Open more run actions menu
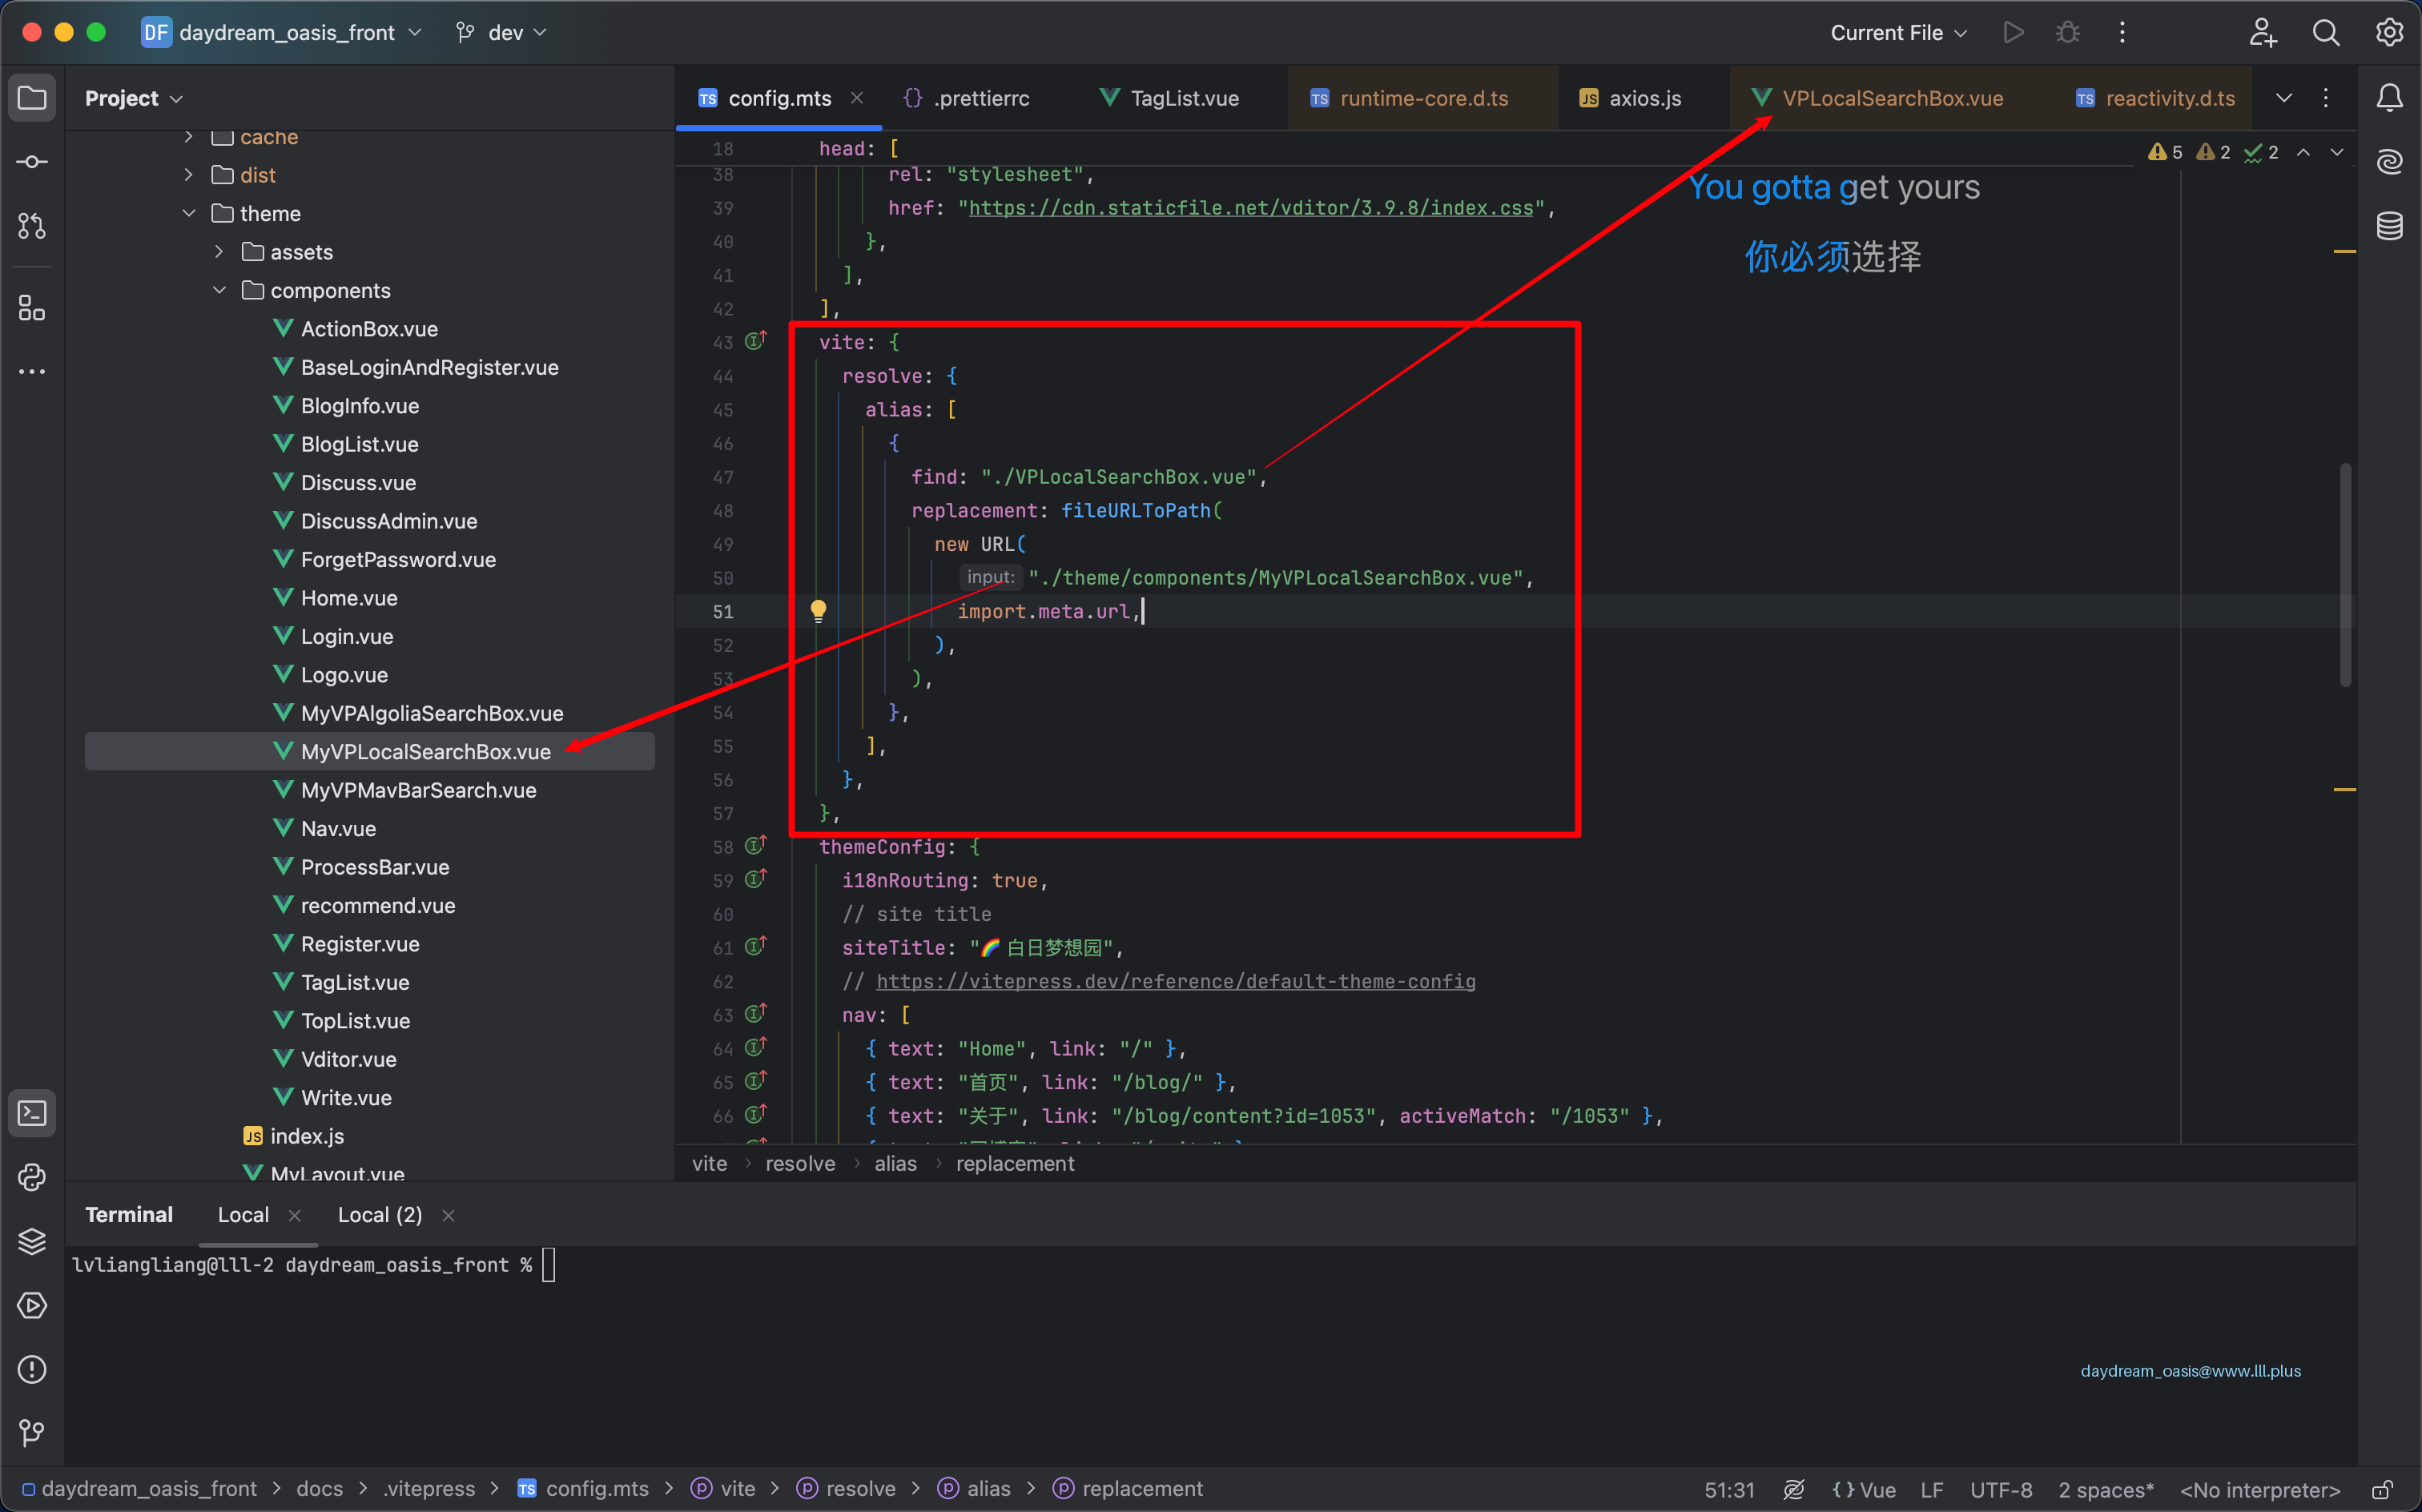Screen dimensions: 2422x1512 point(2122,32)
